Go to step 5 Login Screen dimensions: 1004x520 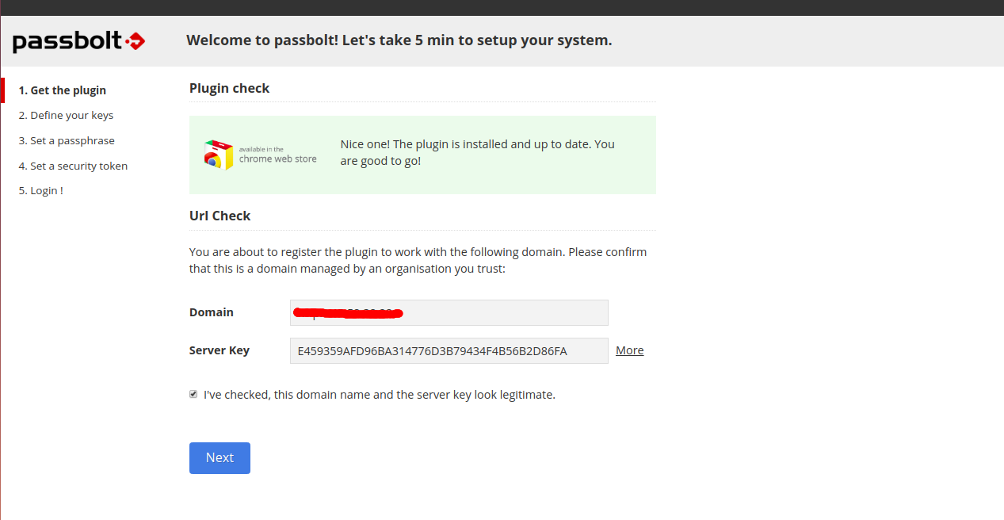point(41,191)
